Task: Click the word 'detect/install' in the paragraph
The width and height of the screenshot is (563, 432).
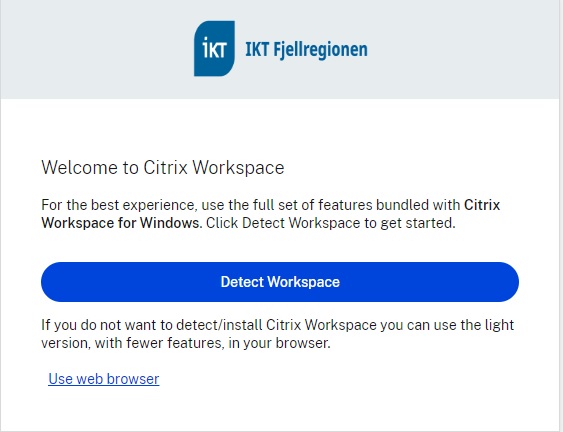Action: coord(219,325)
